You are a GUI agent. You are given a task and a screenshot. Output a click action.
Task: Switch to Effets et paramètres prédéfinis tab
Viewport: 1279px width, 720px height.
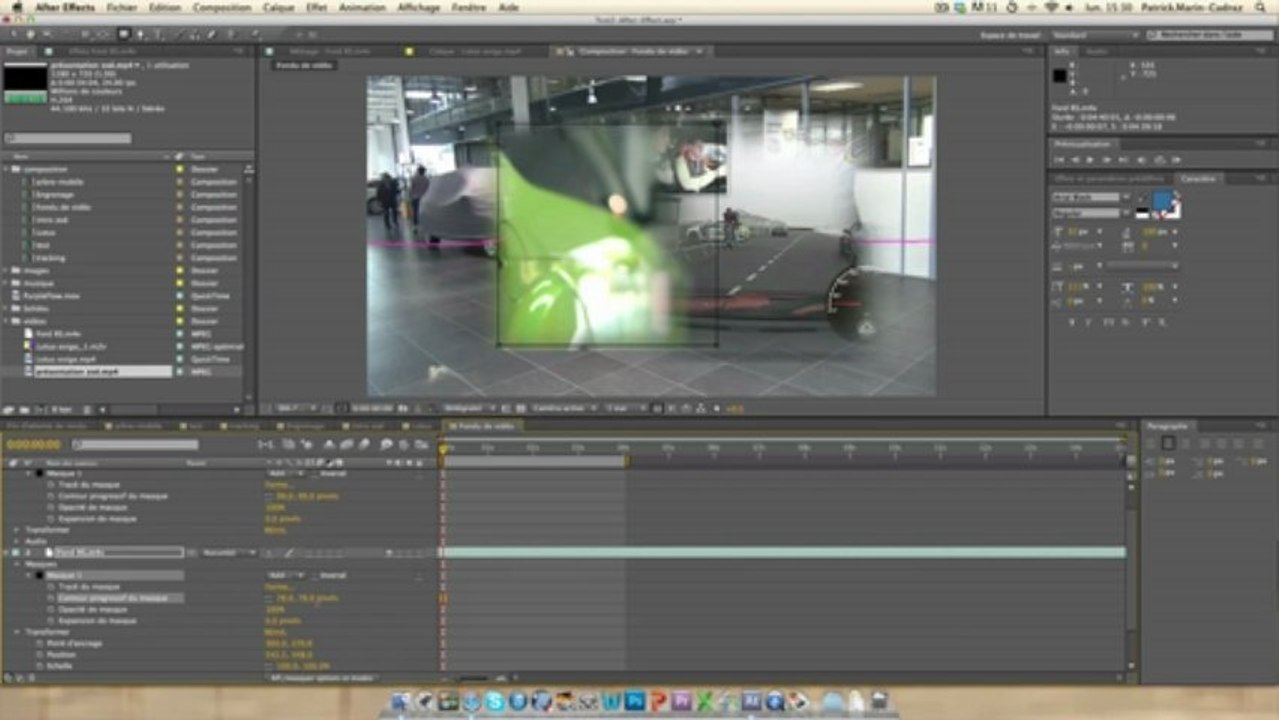coord(1110,178)
